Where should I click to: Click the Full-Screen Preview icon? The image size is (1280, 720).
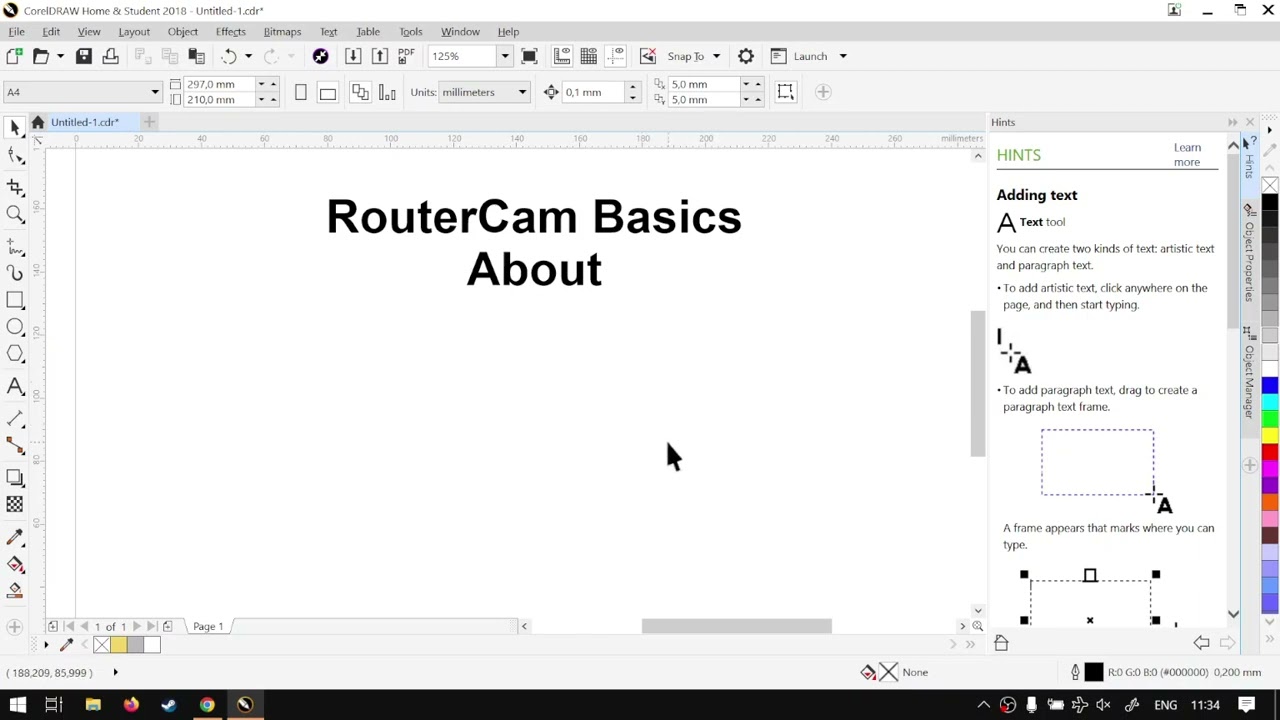(530, 56)
